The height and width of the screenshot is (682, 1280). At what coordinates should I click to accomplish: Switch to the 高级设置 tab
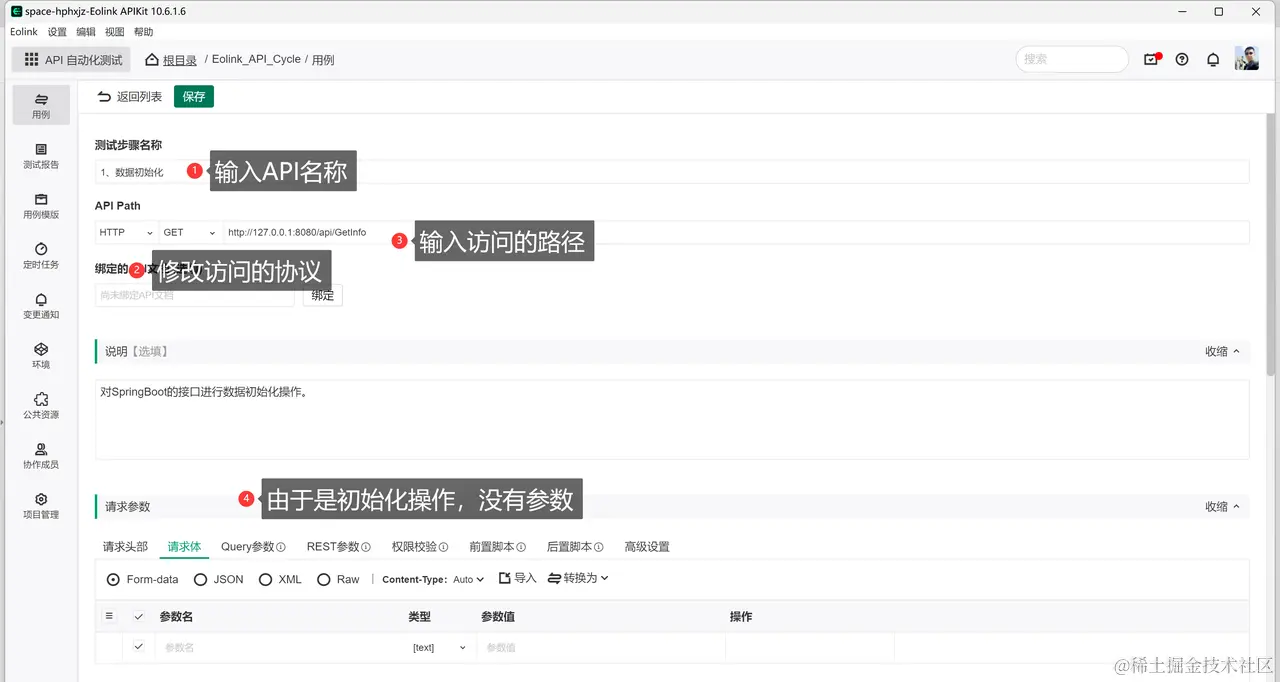647,547
